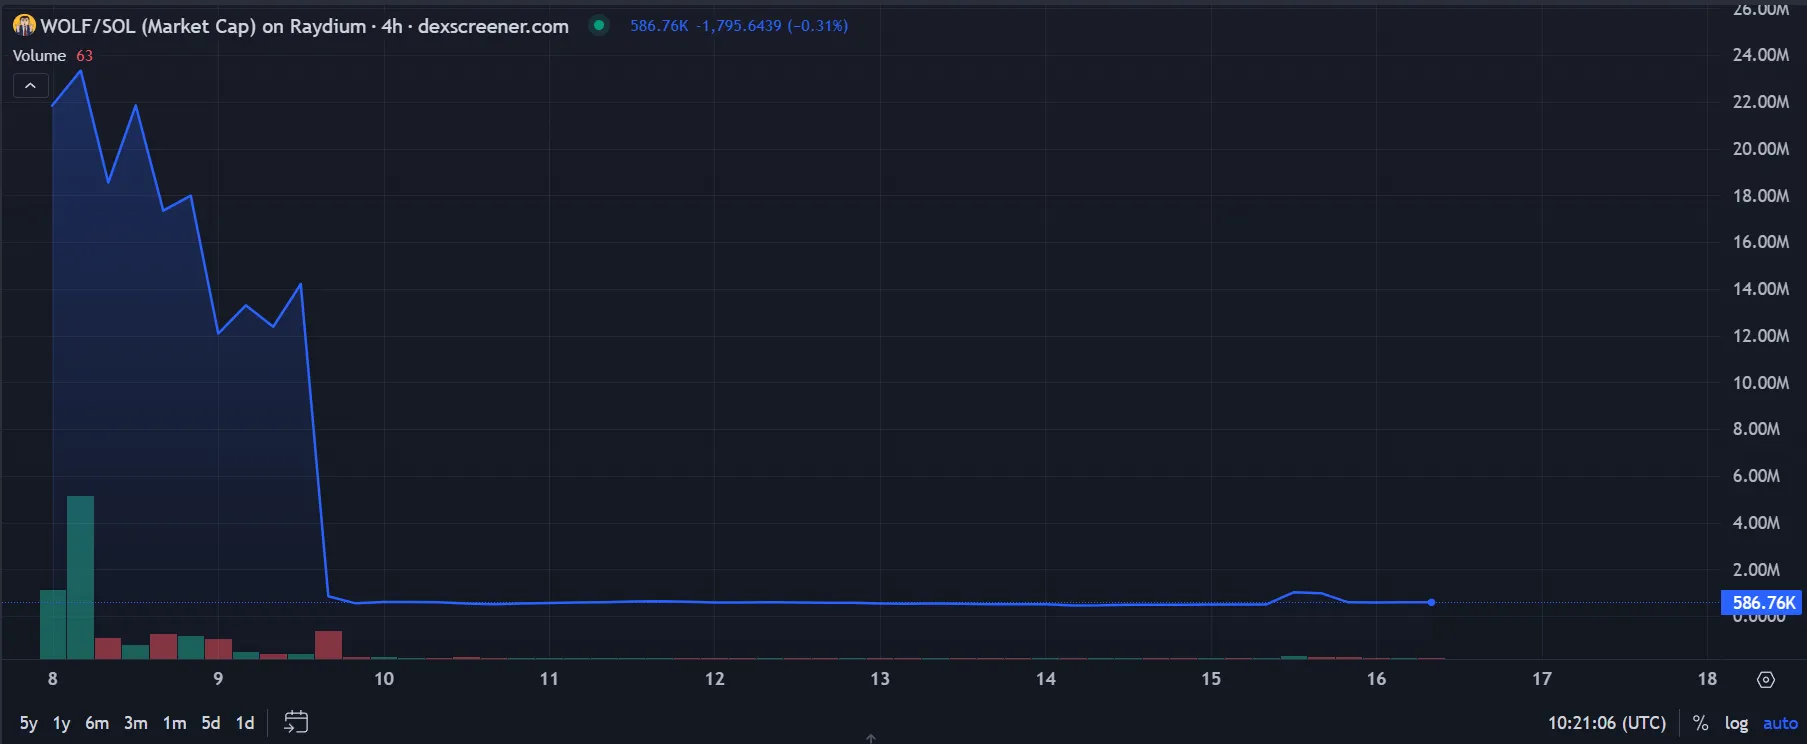The width and height of the screenshot is (1807, 744).
Task: Click date label 14 on time axis
Action: [x=1046, y=679]
